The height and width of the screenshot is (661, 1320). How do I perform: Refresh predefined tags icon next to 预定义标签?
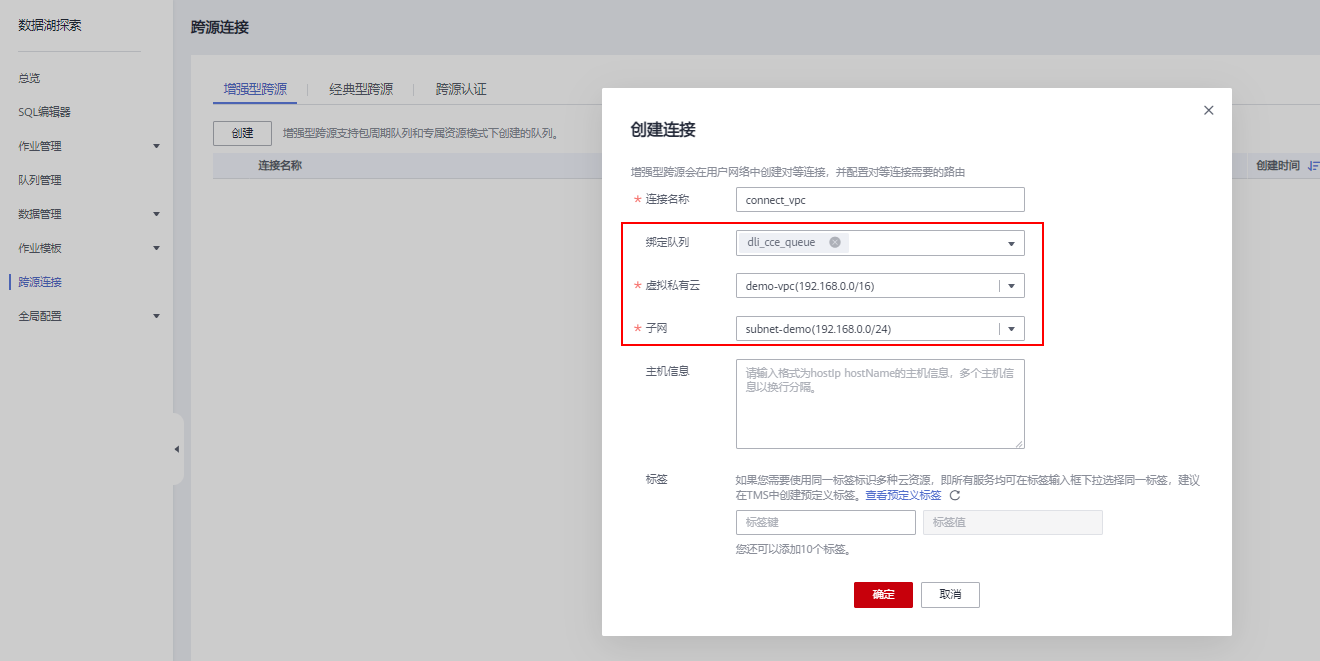(x=954, y=495)
